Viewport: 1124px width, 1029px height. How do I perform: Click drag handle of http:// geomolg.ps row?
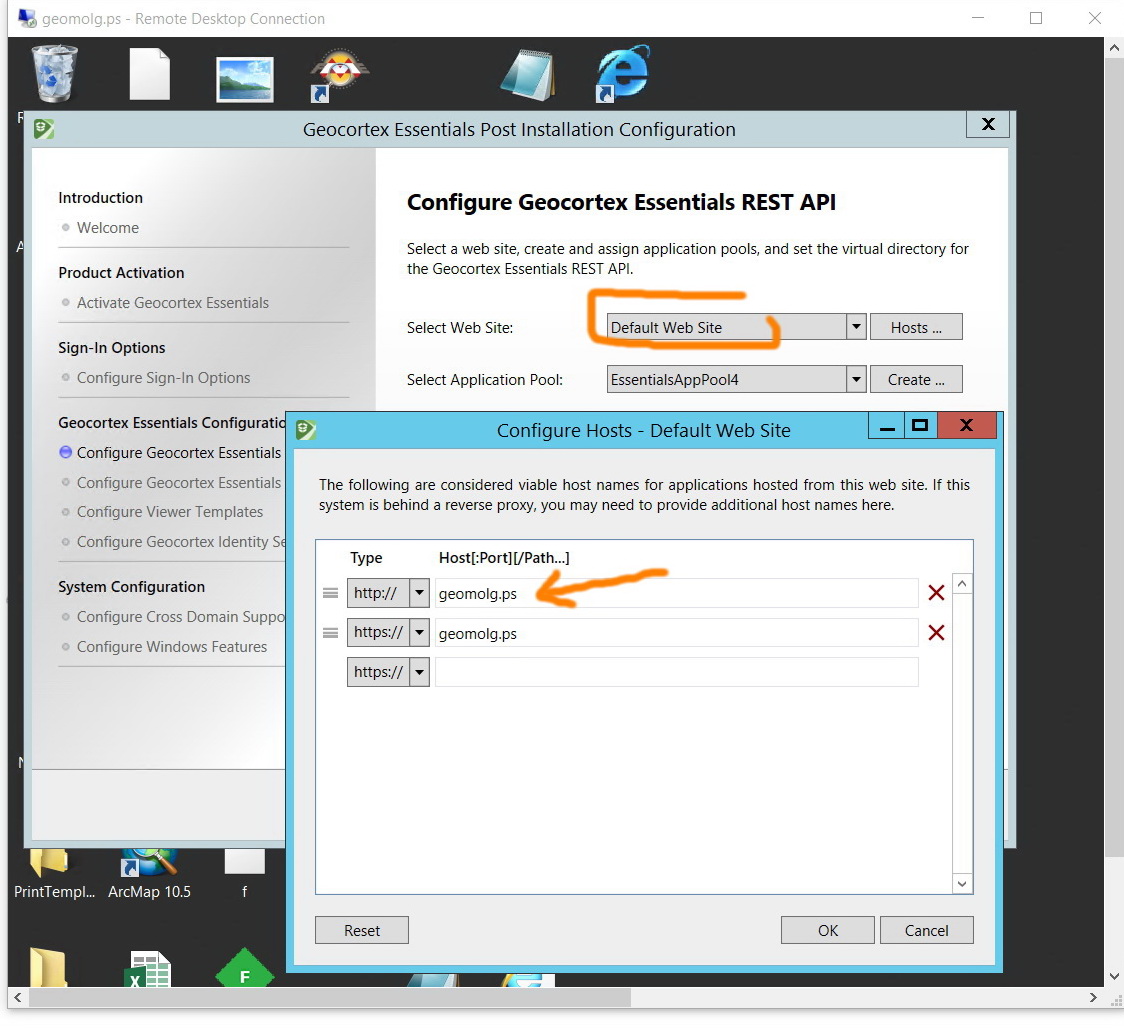(330, 593)
